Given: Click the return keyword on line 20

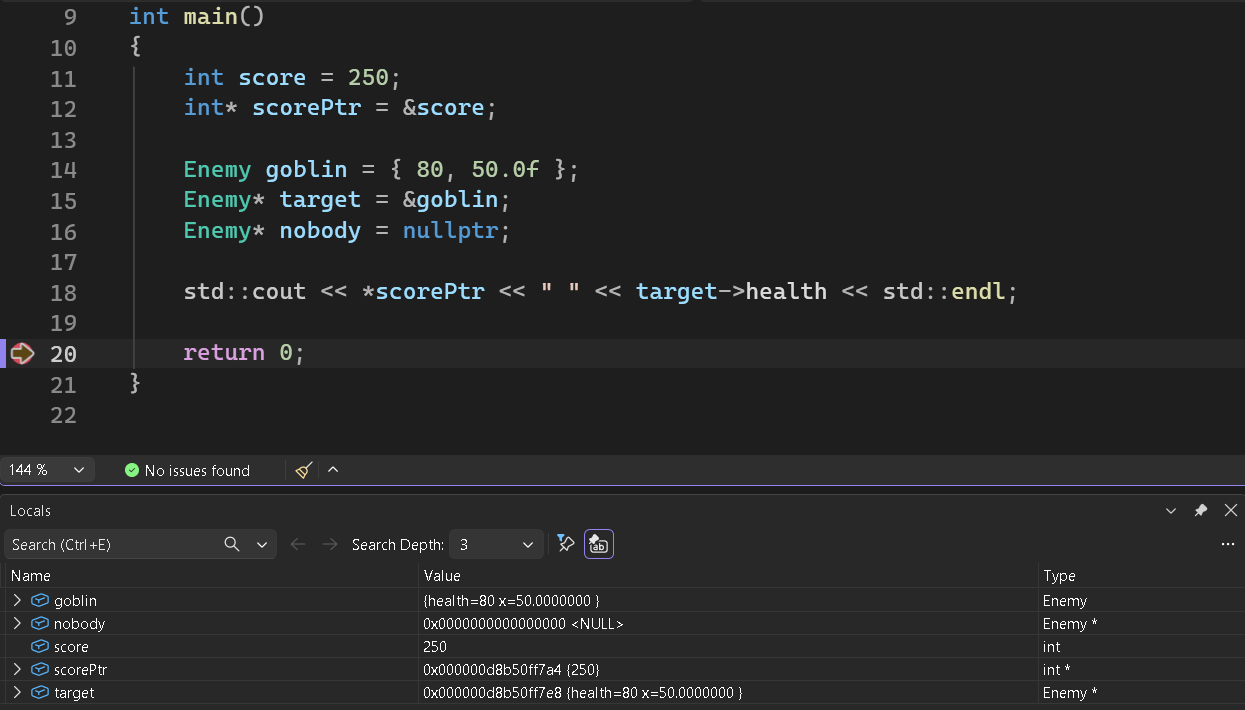Looking at the screenshot, I should 224,353.
